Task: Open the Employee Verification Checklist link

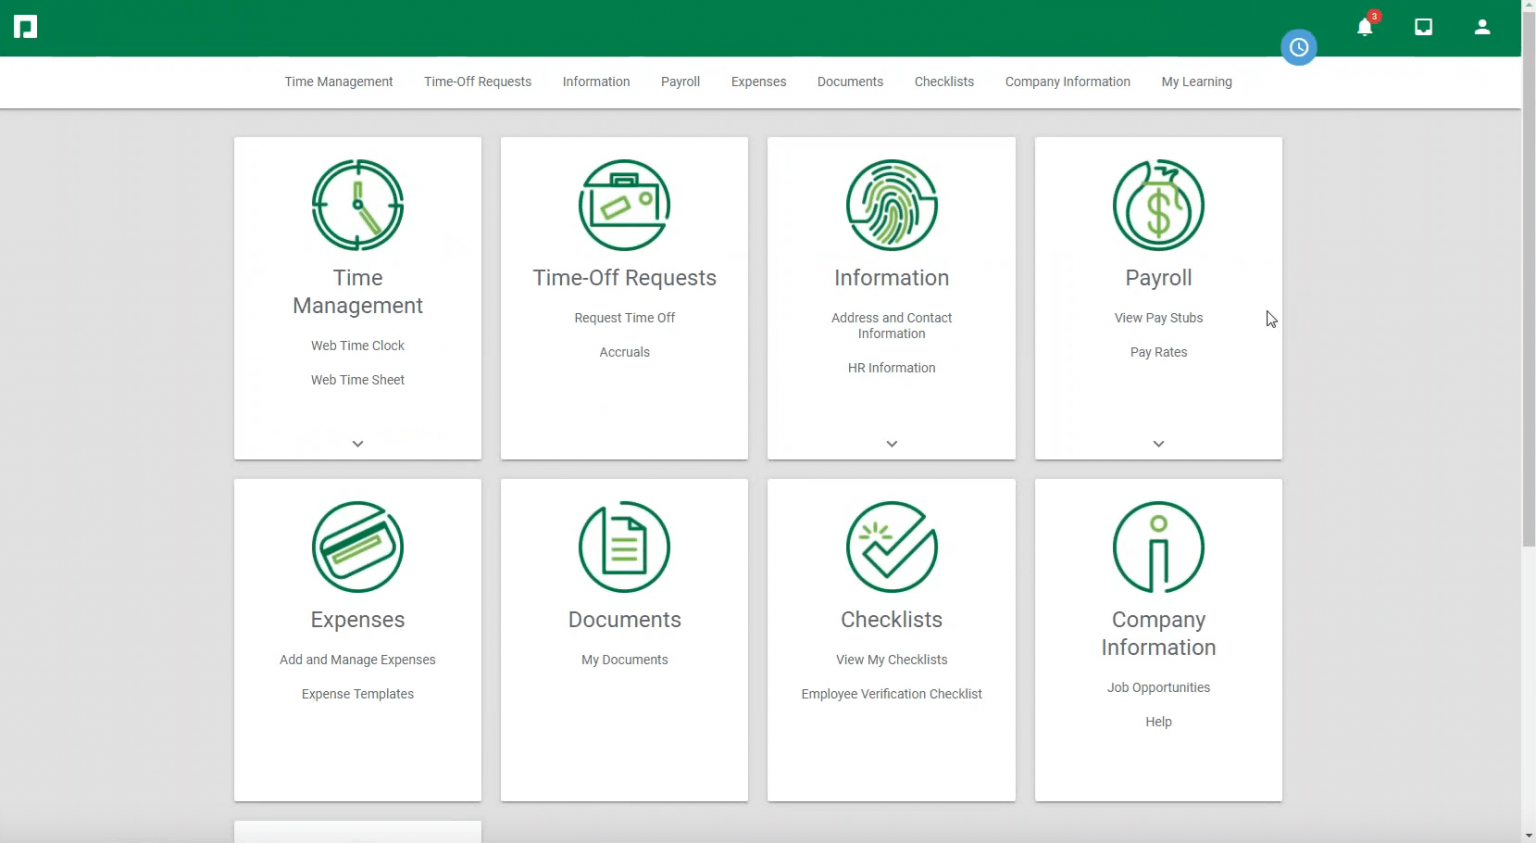Action: pyautogui.click(x=891, y=693)
